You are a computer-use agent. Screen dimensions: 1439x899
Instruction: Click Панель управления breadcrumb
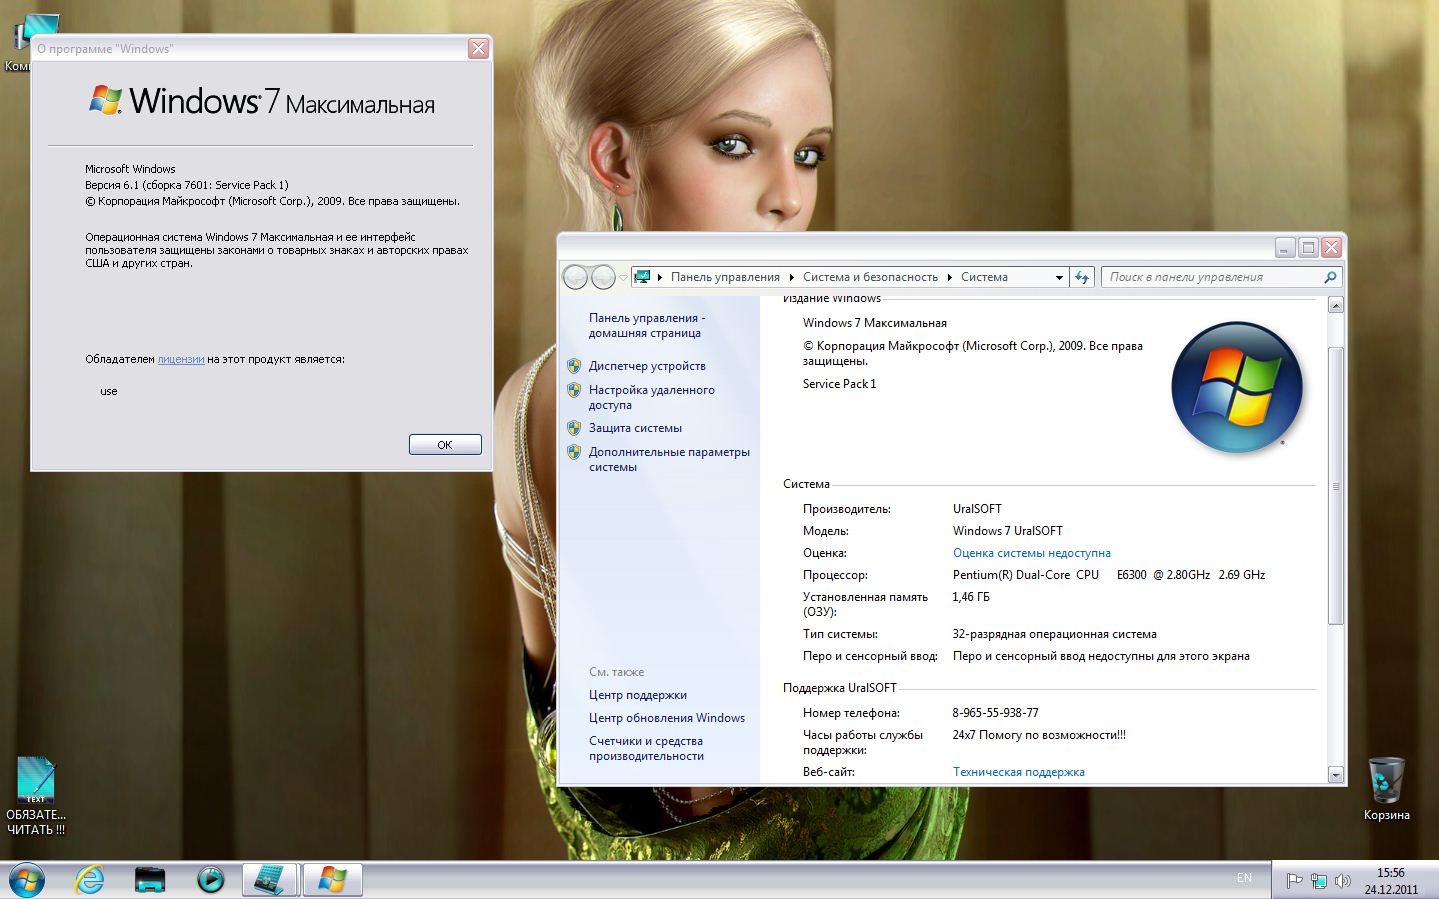coord(725,277)
